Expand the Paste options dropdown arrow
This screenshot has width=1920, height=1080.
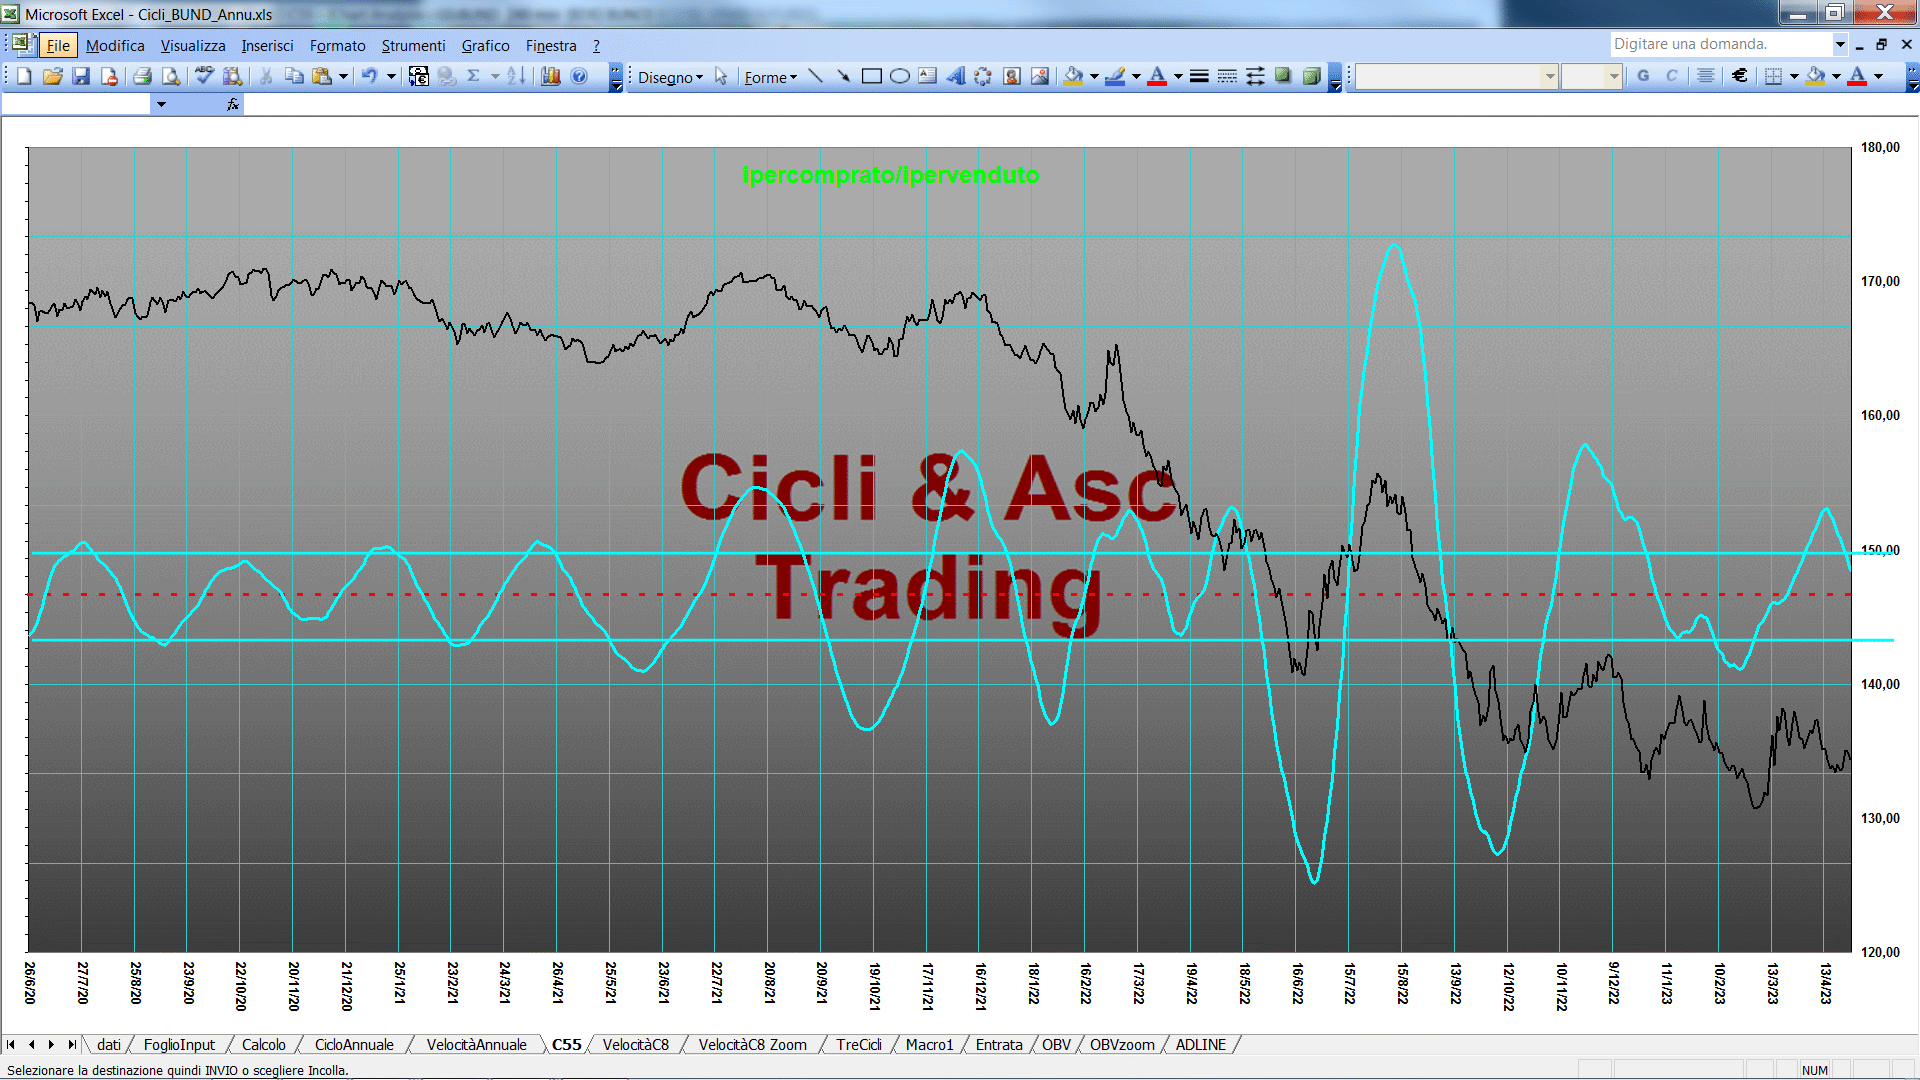pyautogui.click(x=343, y=76)
